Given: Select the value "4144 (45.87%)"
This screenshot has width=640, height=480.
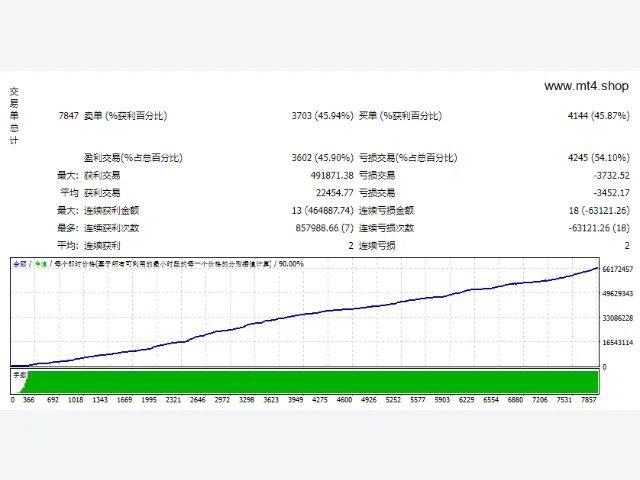Looking at the screenshot, I should [x=598, y=116].
